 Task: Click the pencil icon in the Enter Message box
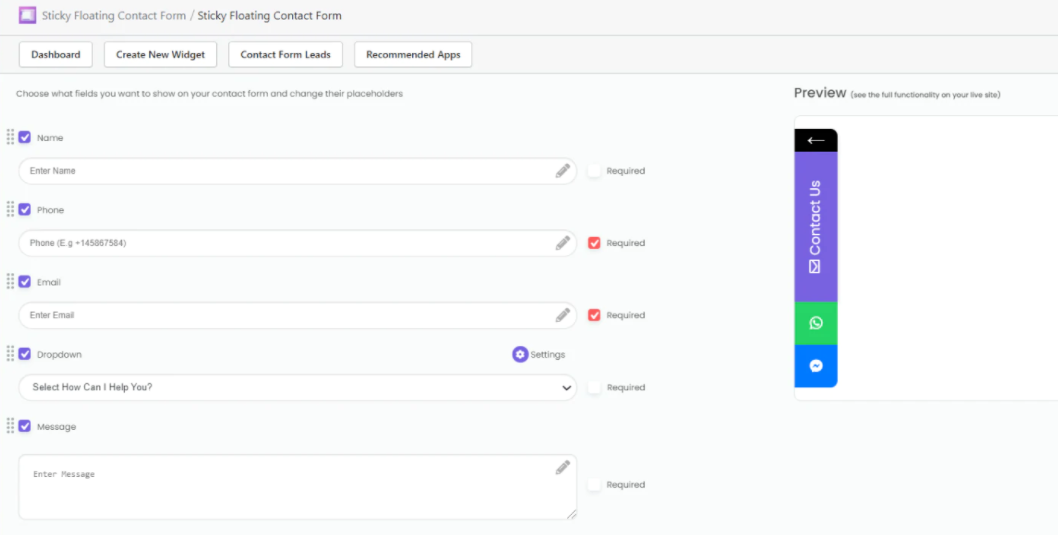[563, 467]
